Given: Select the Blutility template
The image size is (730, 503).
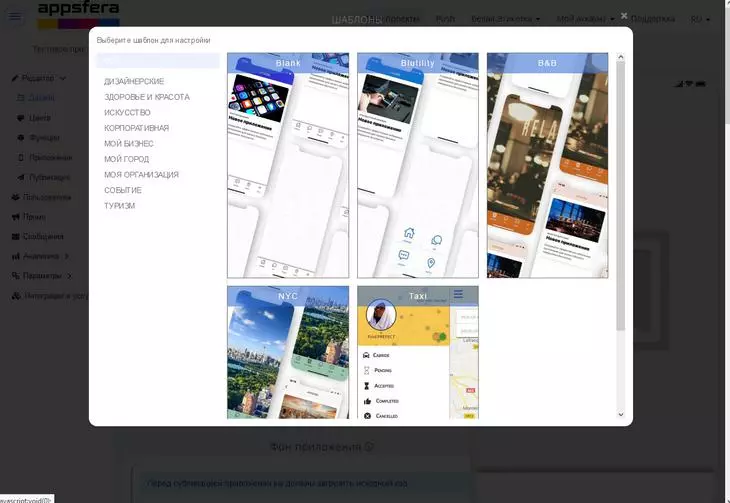Looking at the screenshot, I should (418, 165).
